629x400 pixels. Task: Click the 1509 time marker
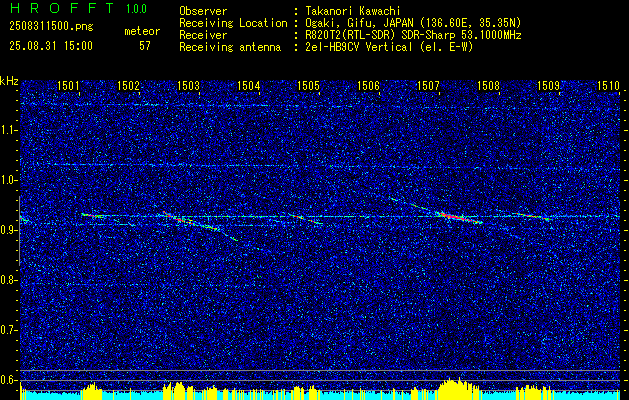548,85
